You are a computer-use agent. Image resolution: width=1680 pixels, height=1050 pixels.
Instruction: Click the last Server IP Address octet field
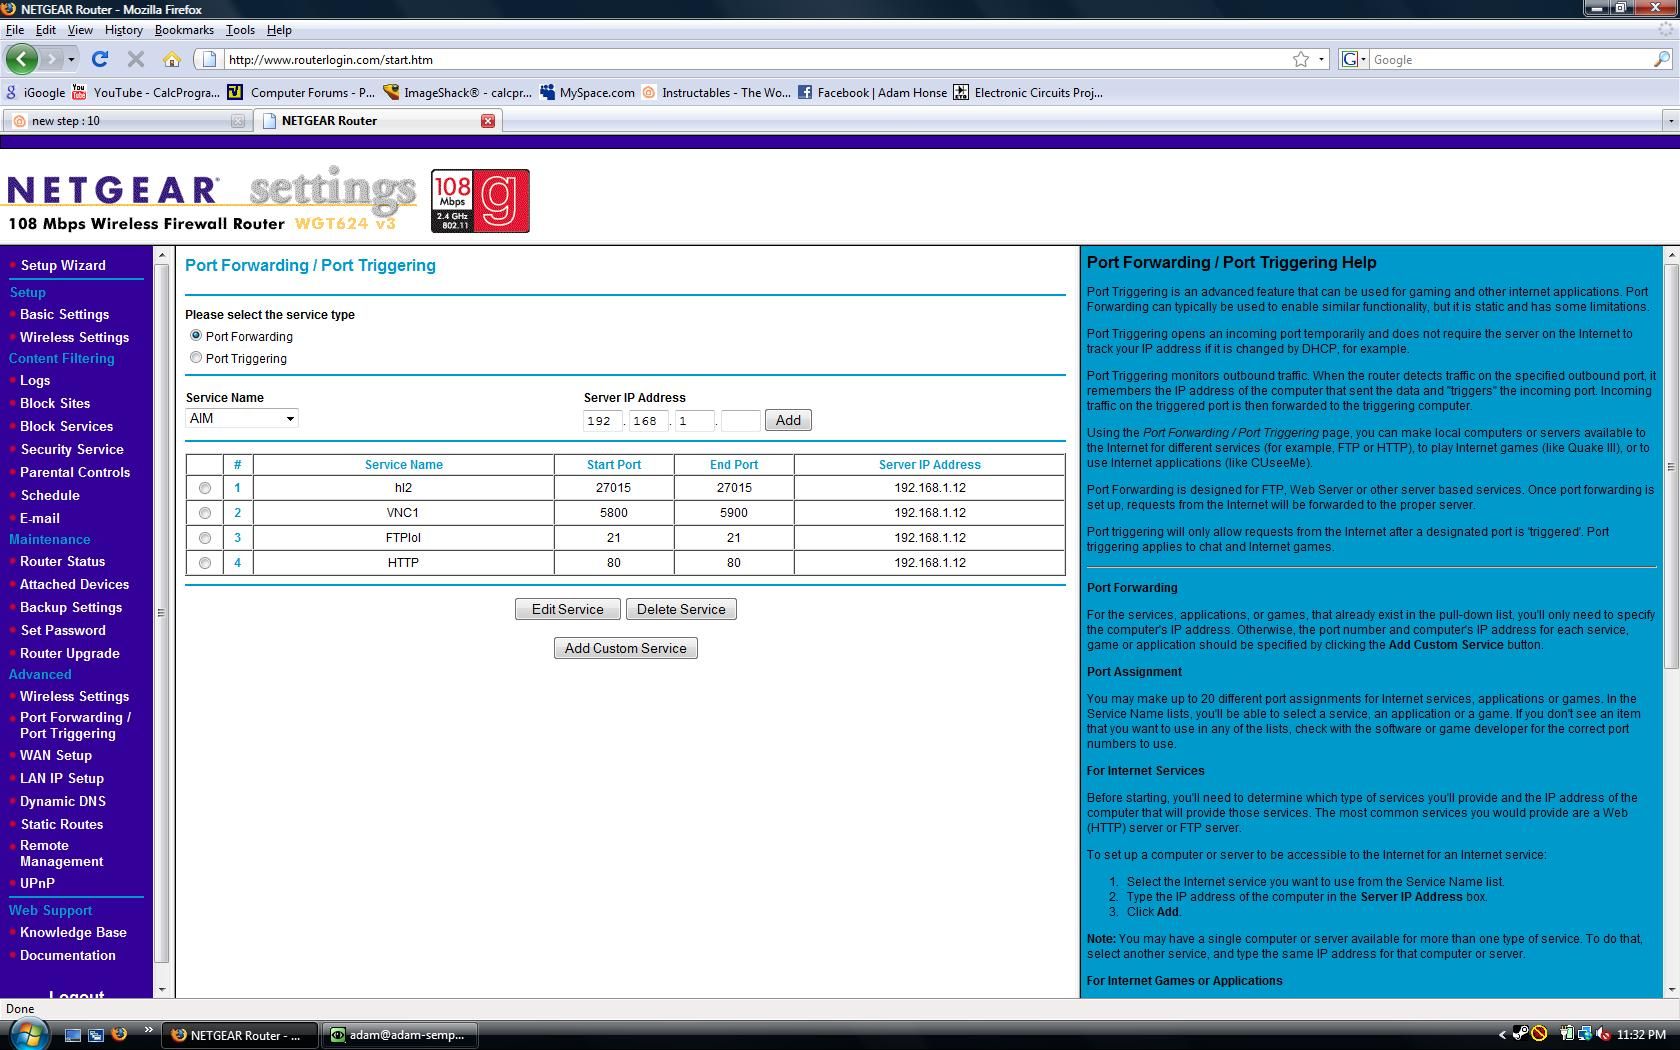point(741,420)
